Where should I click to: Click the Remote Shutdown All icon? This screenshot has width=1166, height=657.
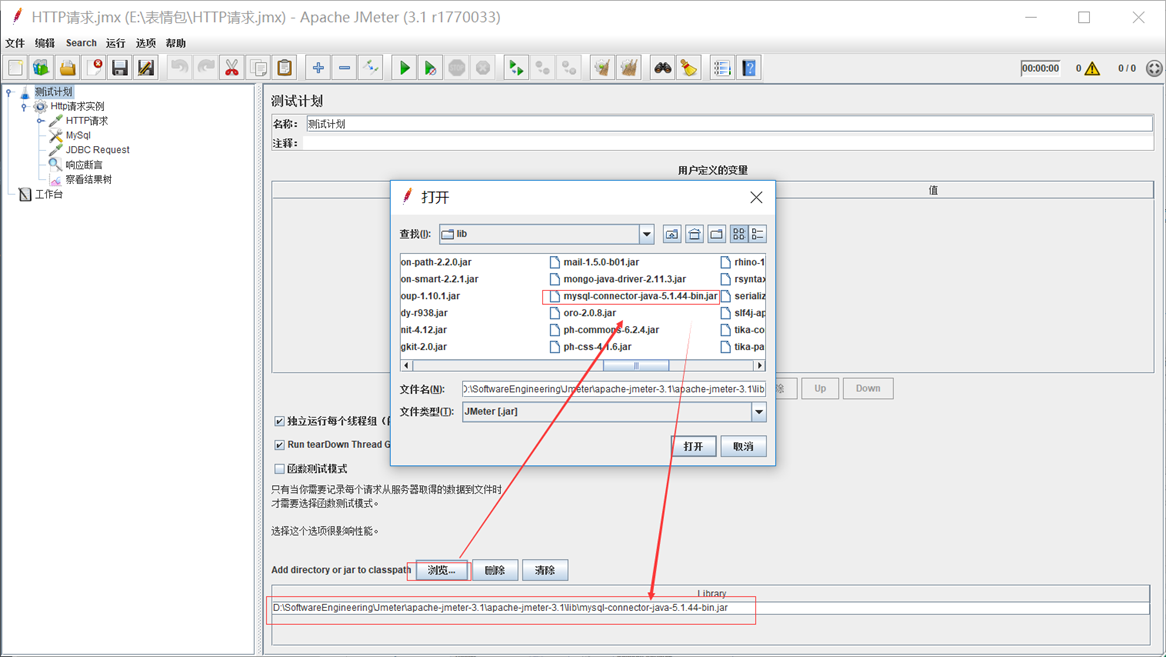point(569,68)
